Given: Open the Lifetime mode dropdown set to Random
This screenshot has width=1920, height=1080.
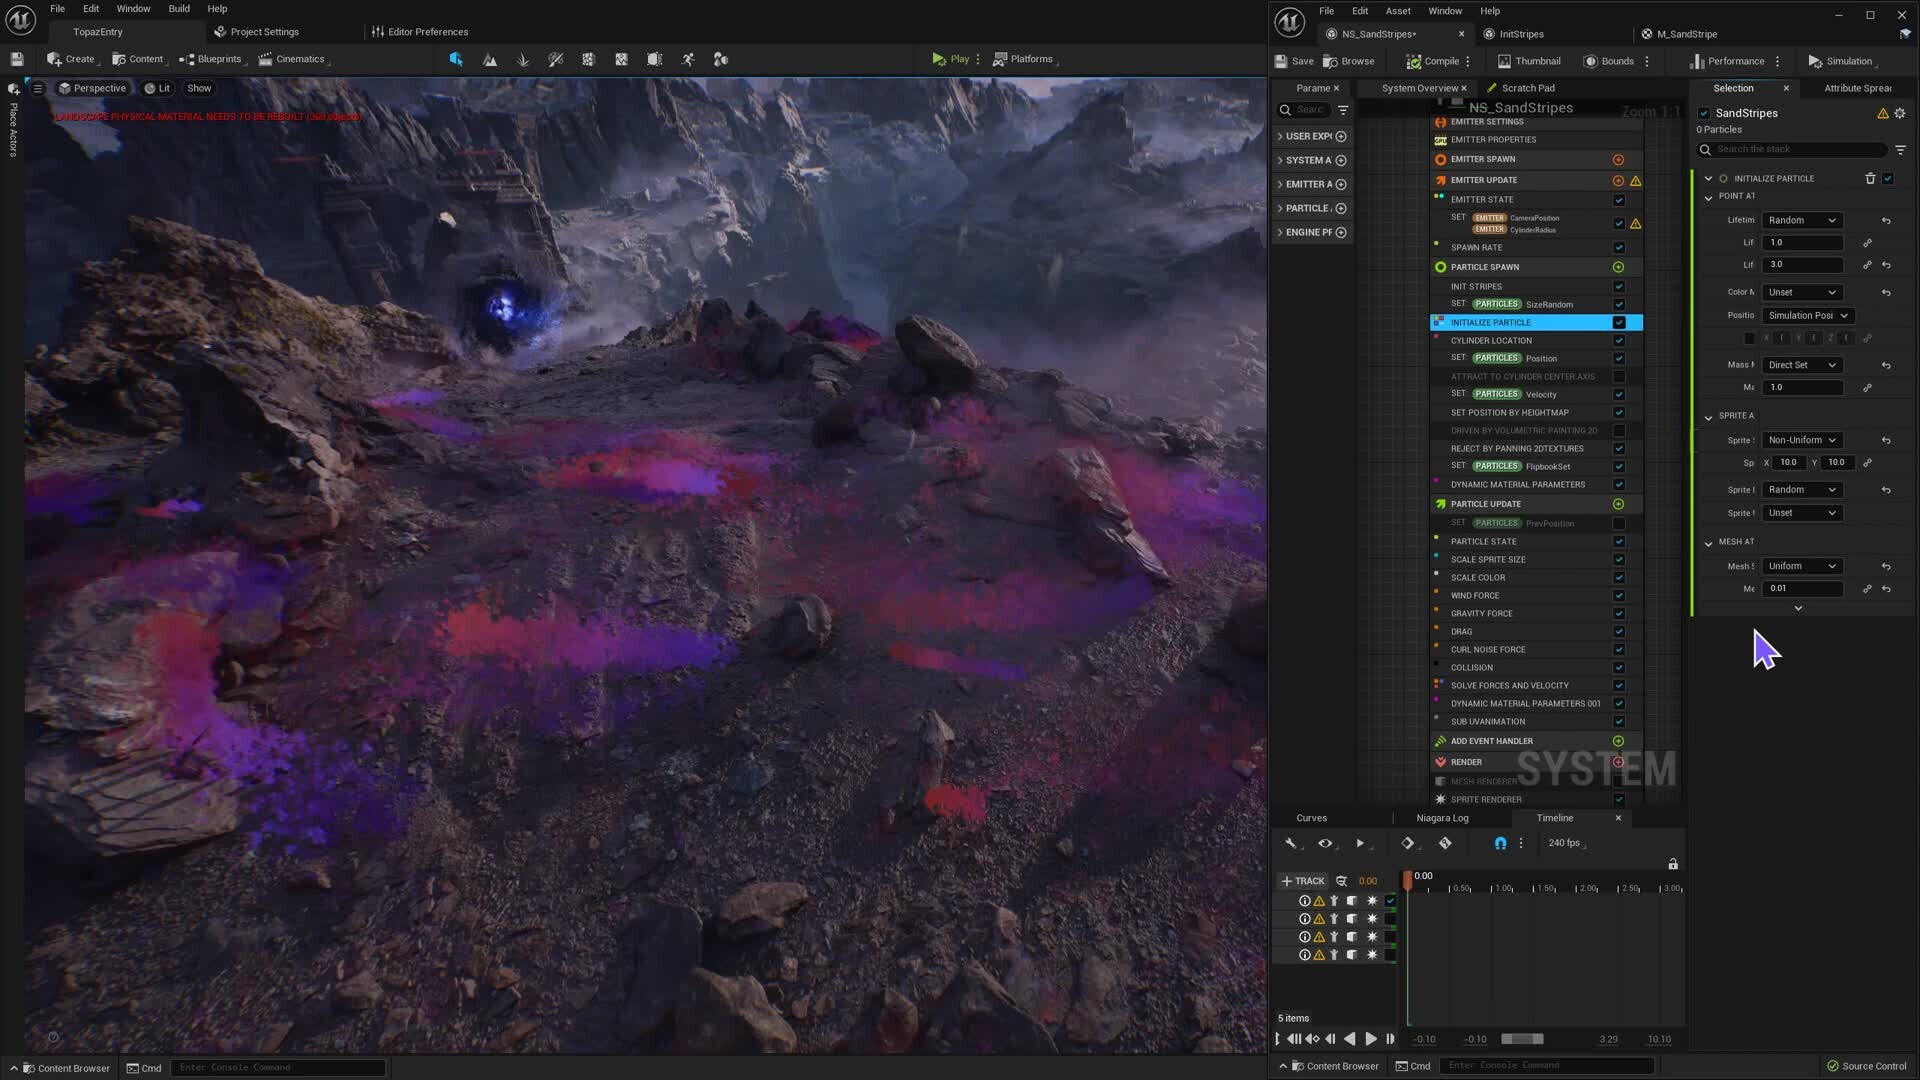Looking at the screenshot, I should pos(1801,220).
